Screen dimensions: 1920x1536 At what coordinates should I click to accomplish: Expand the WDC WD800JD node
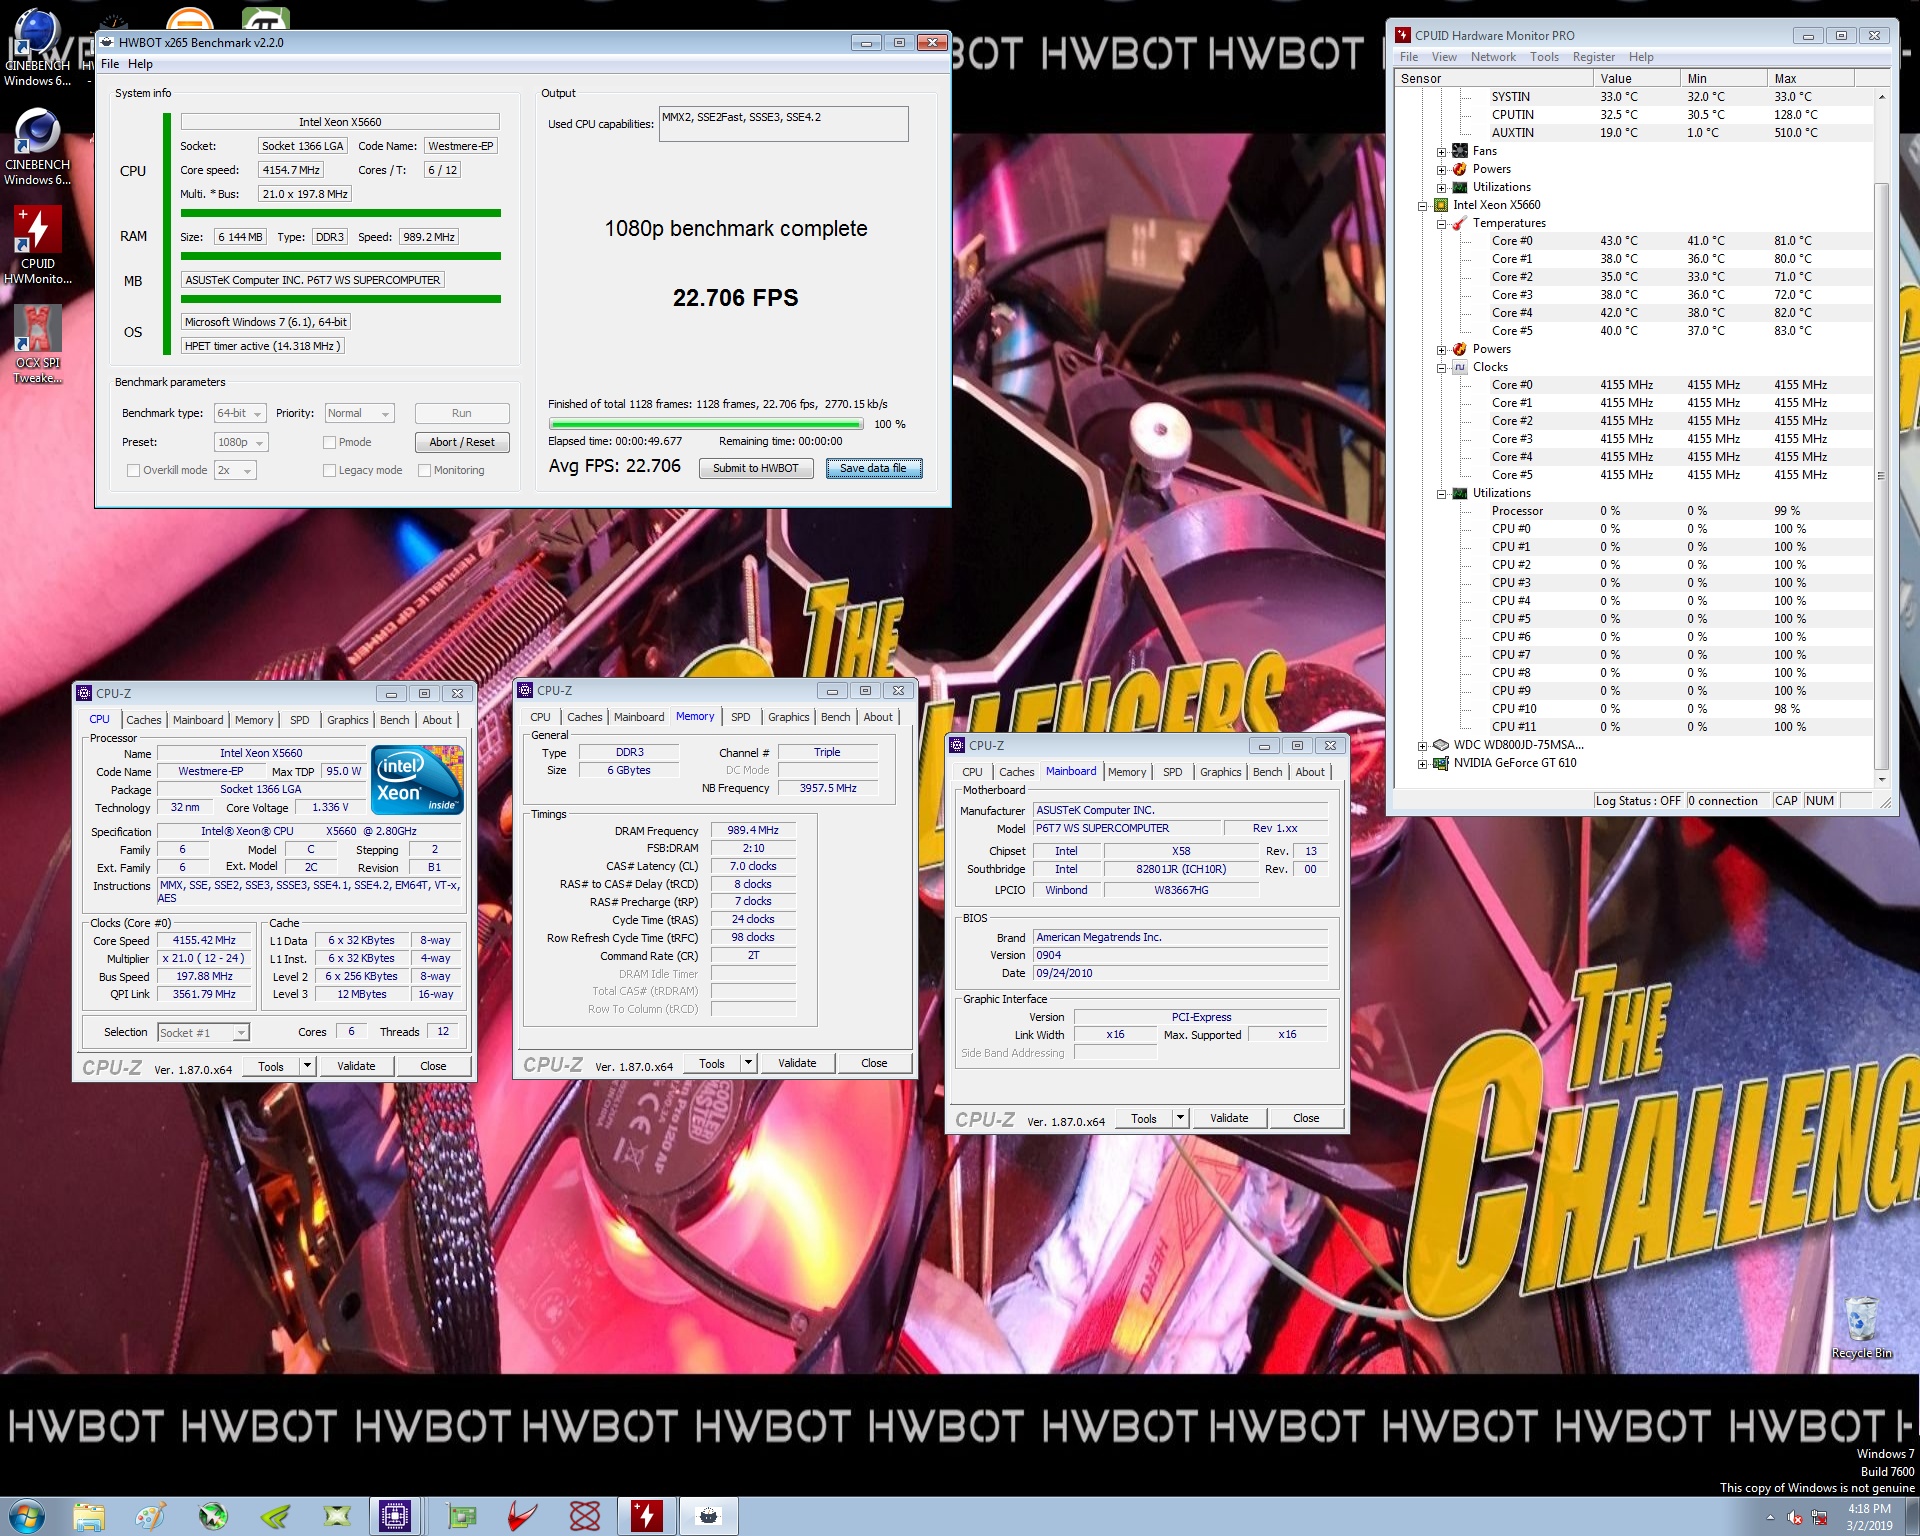click(1422, 746)
